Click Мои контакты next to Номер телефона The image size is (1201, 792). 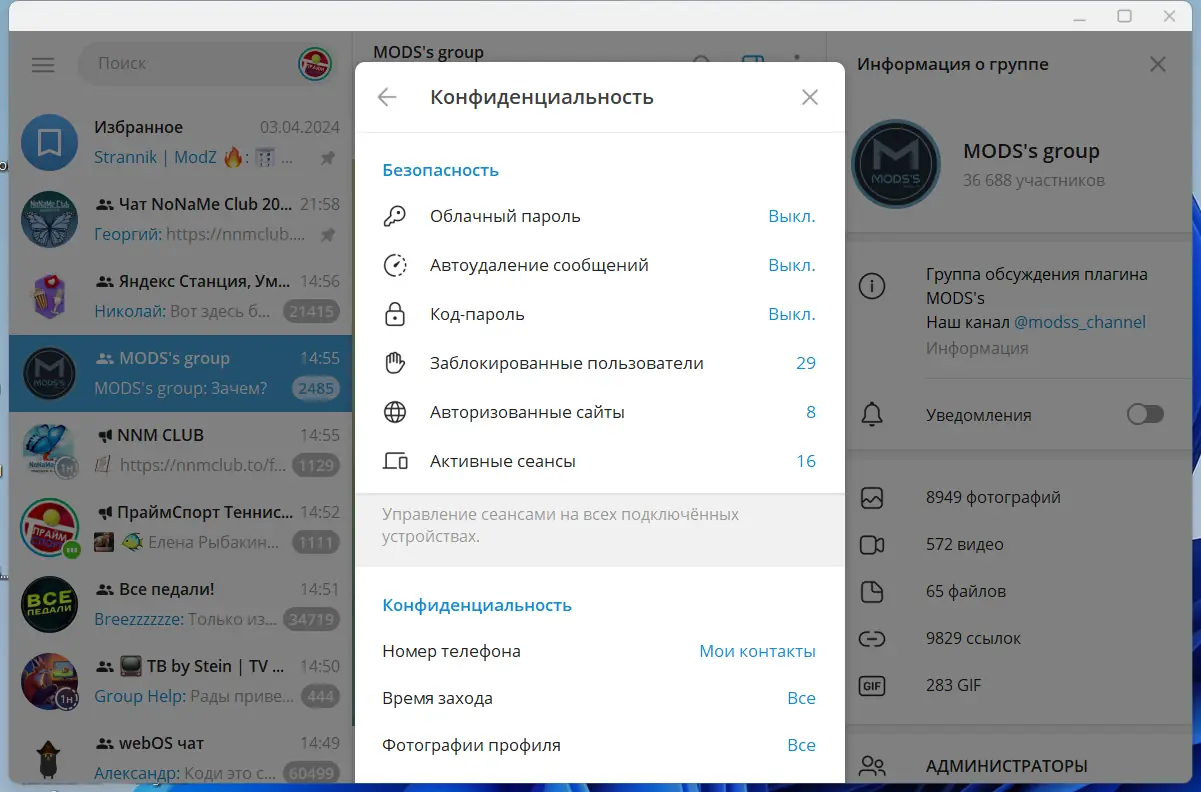click(x=757, y=650)
